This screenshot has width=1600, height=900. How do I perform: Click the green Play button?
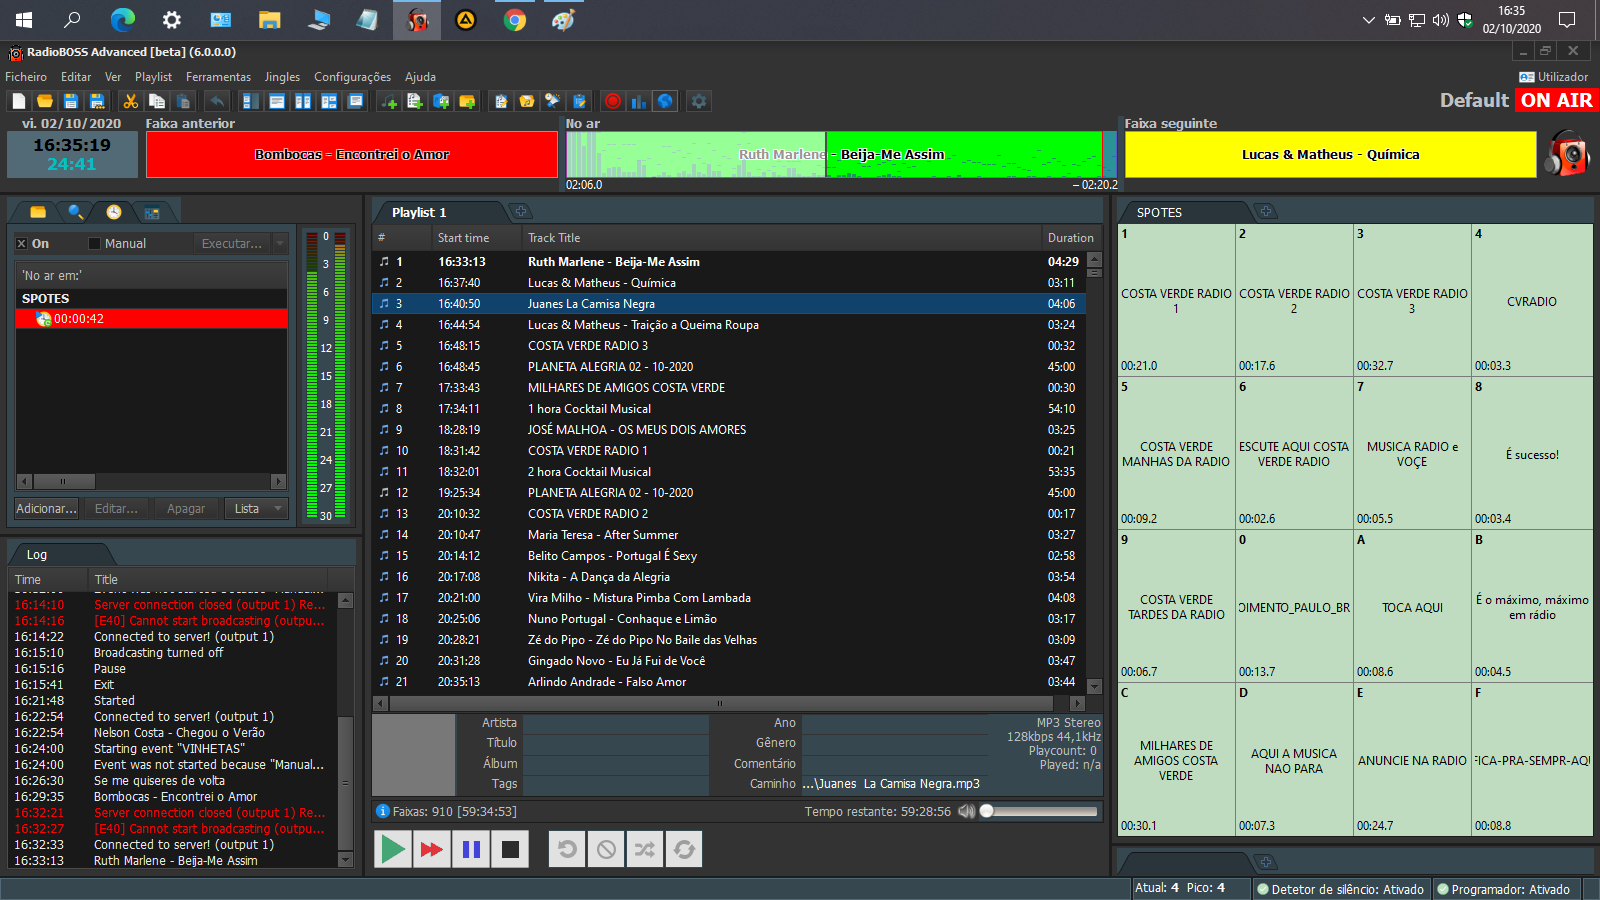coord(393,849)
